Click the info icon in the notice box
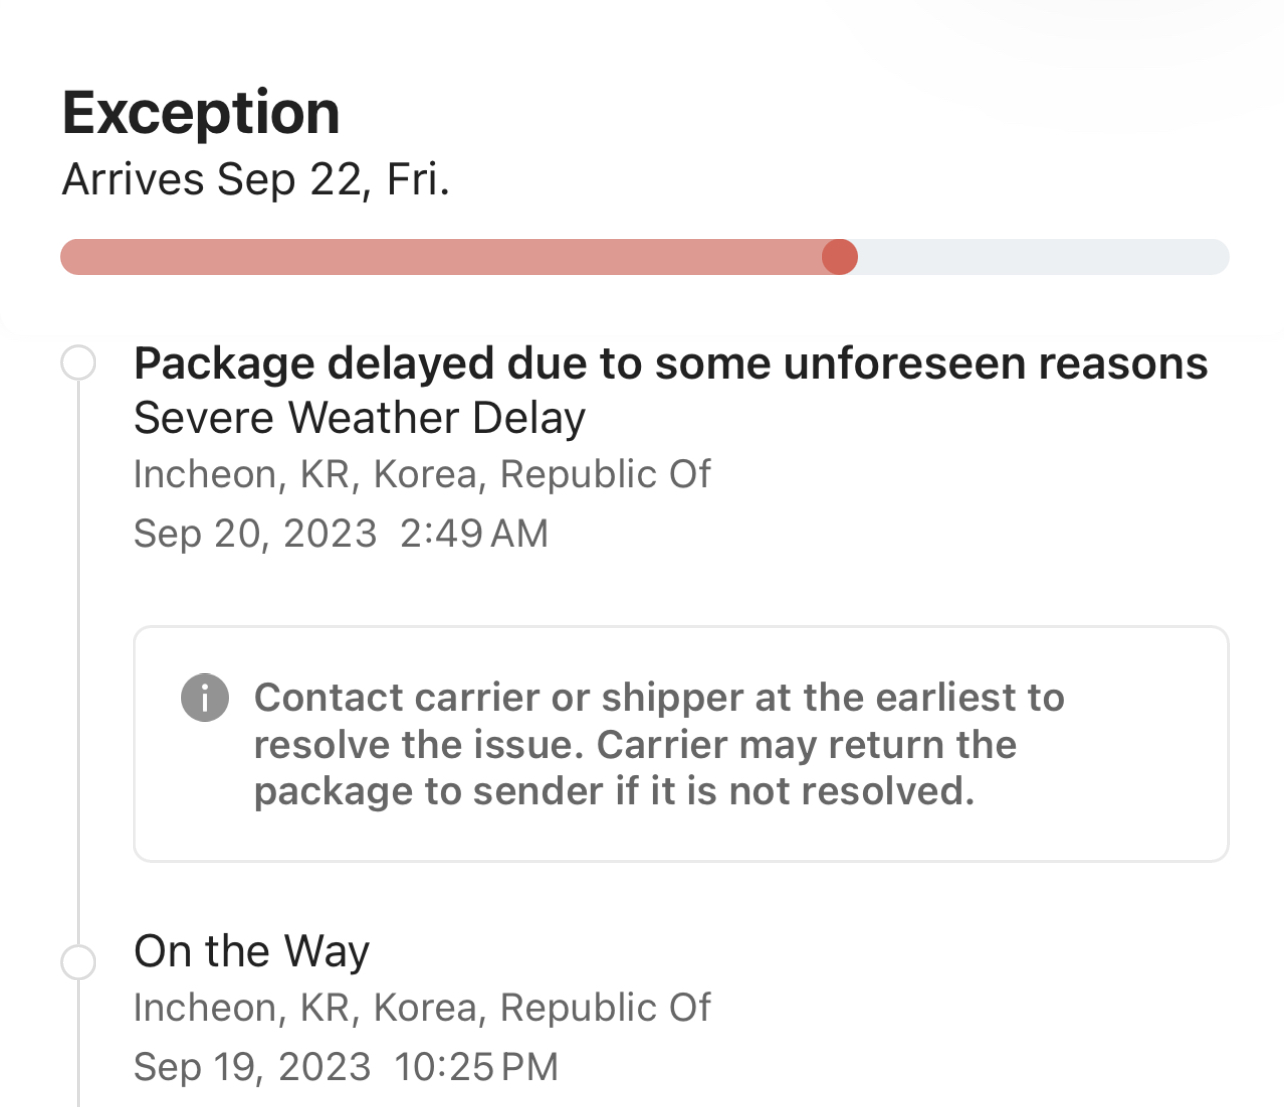 pos(205,697)
